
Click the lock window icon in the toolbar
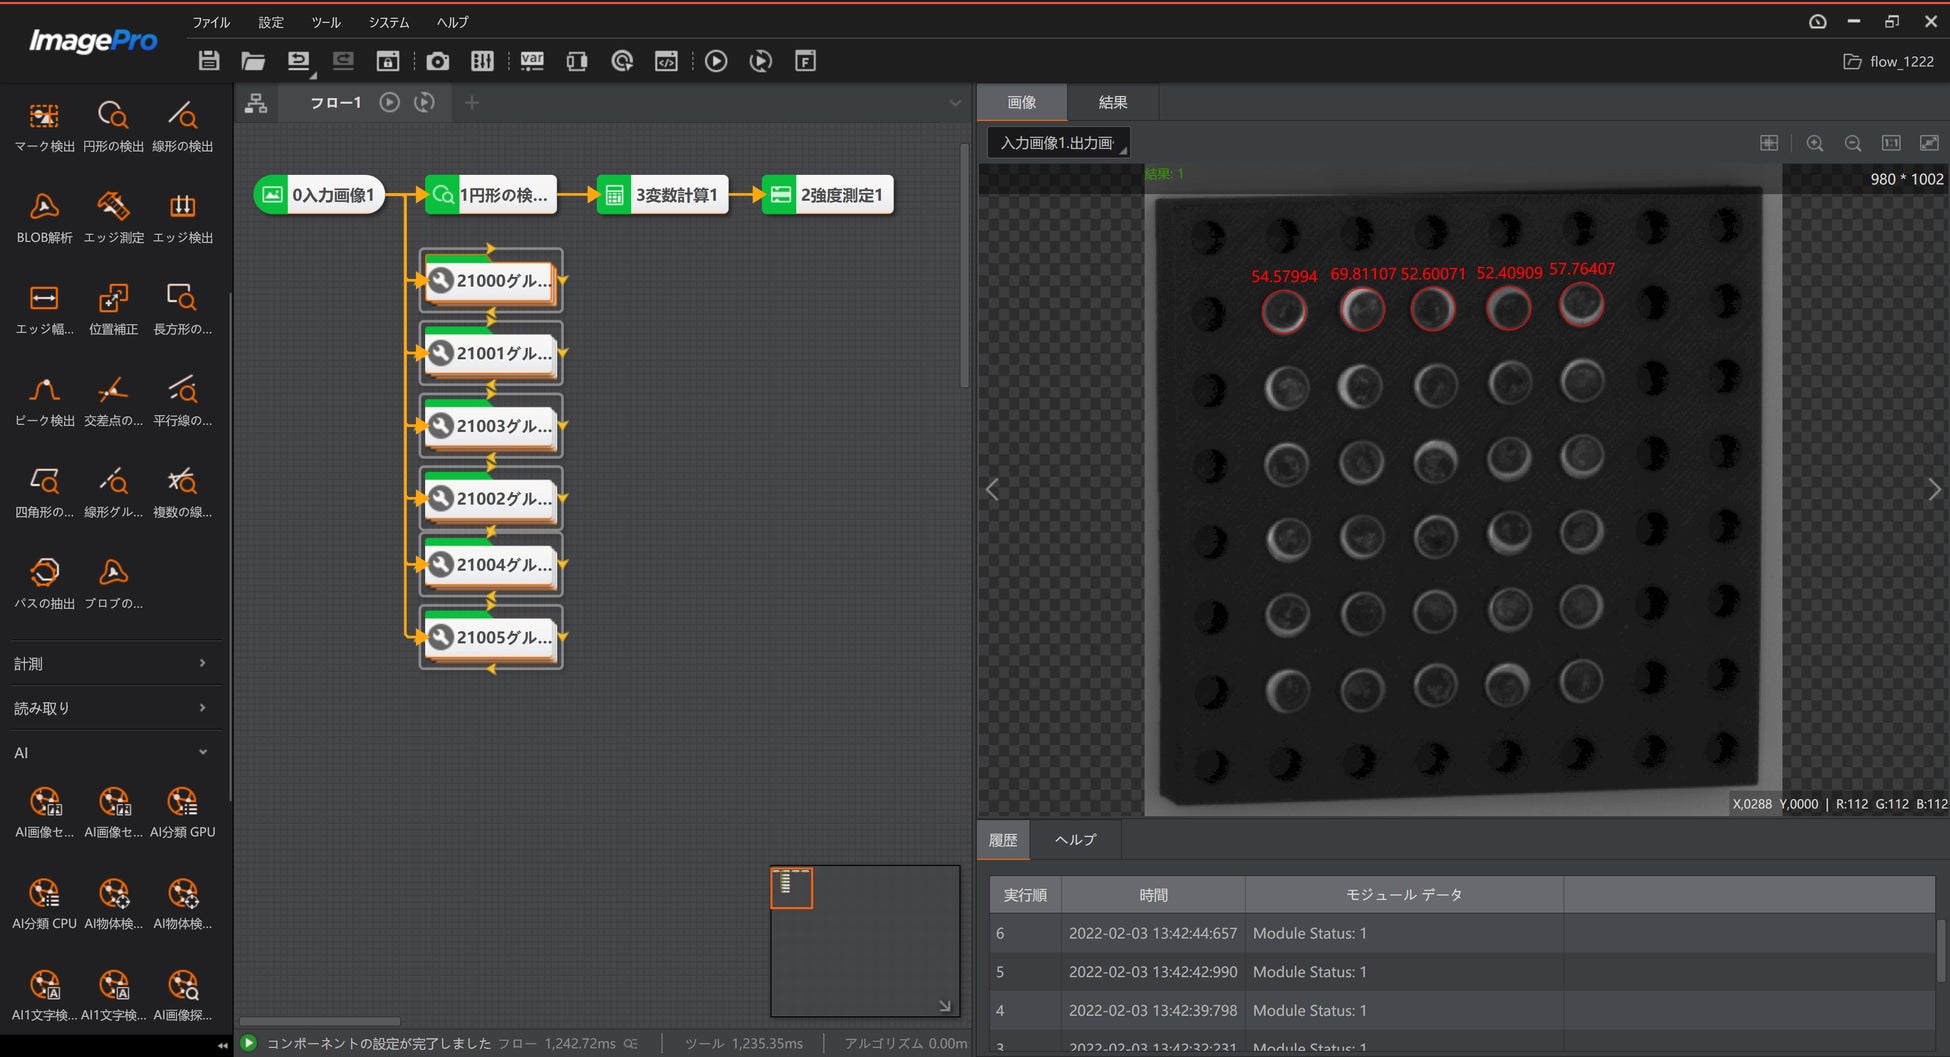click(388, 61)
